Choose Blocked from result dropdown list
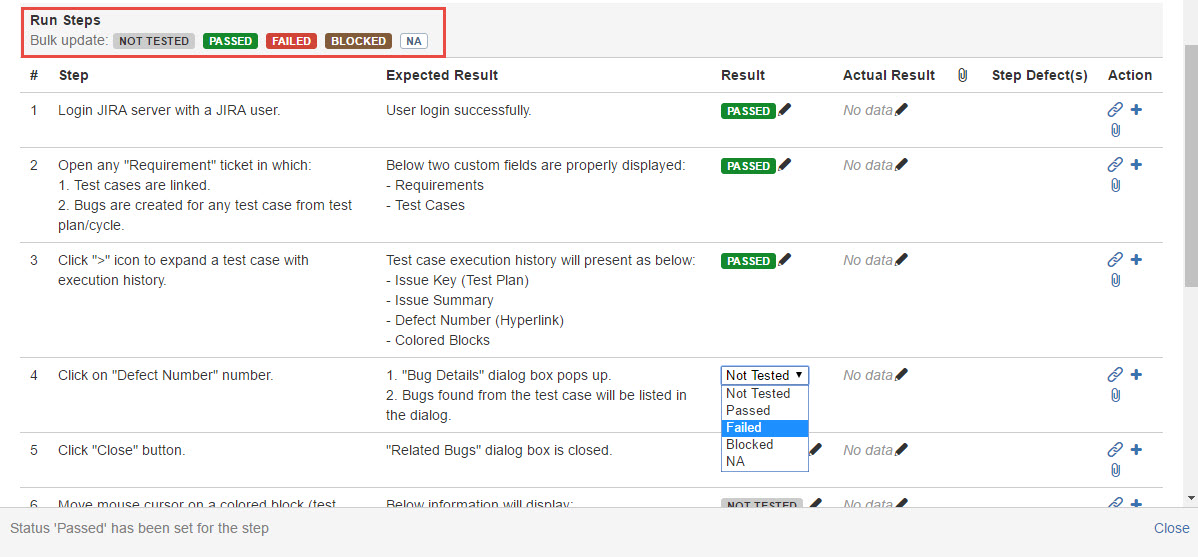 click(764, 444)
